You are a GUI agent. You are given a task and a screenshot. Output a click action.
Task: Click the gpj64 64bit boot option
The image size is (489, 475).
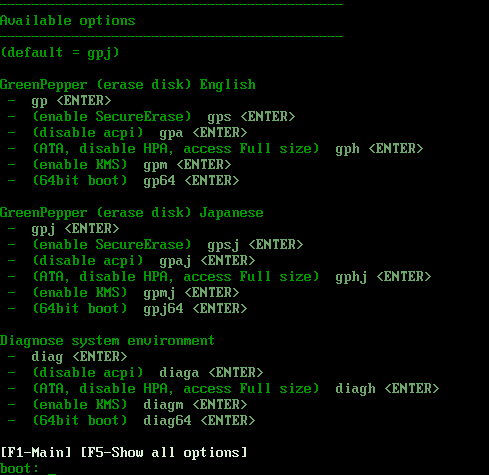[x=127, y=309]
